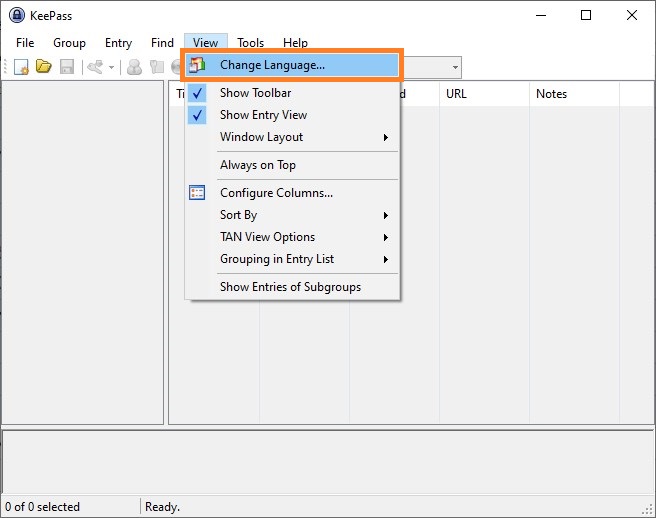Click the New database toolbar icon
The height and width of the screenshot is (518, 656).
point(21,67)
